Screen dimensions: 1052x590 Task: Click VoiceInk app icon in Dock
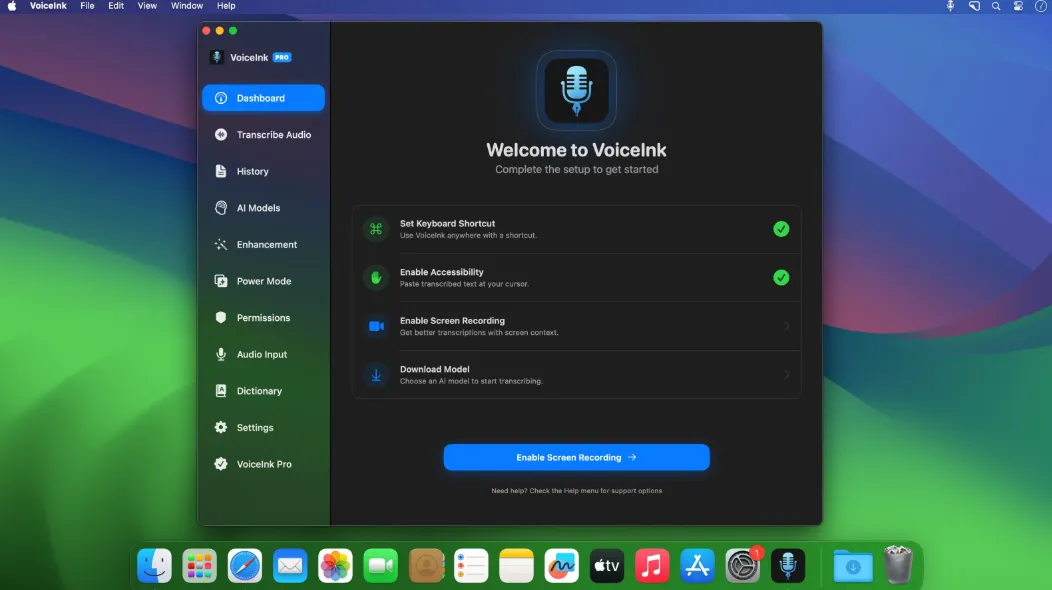click(x=788, y=566)
